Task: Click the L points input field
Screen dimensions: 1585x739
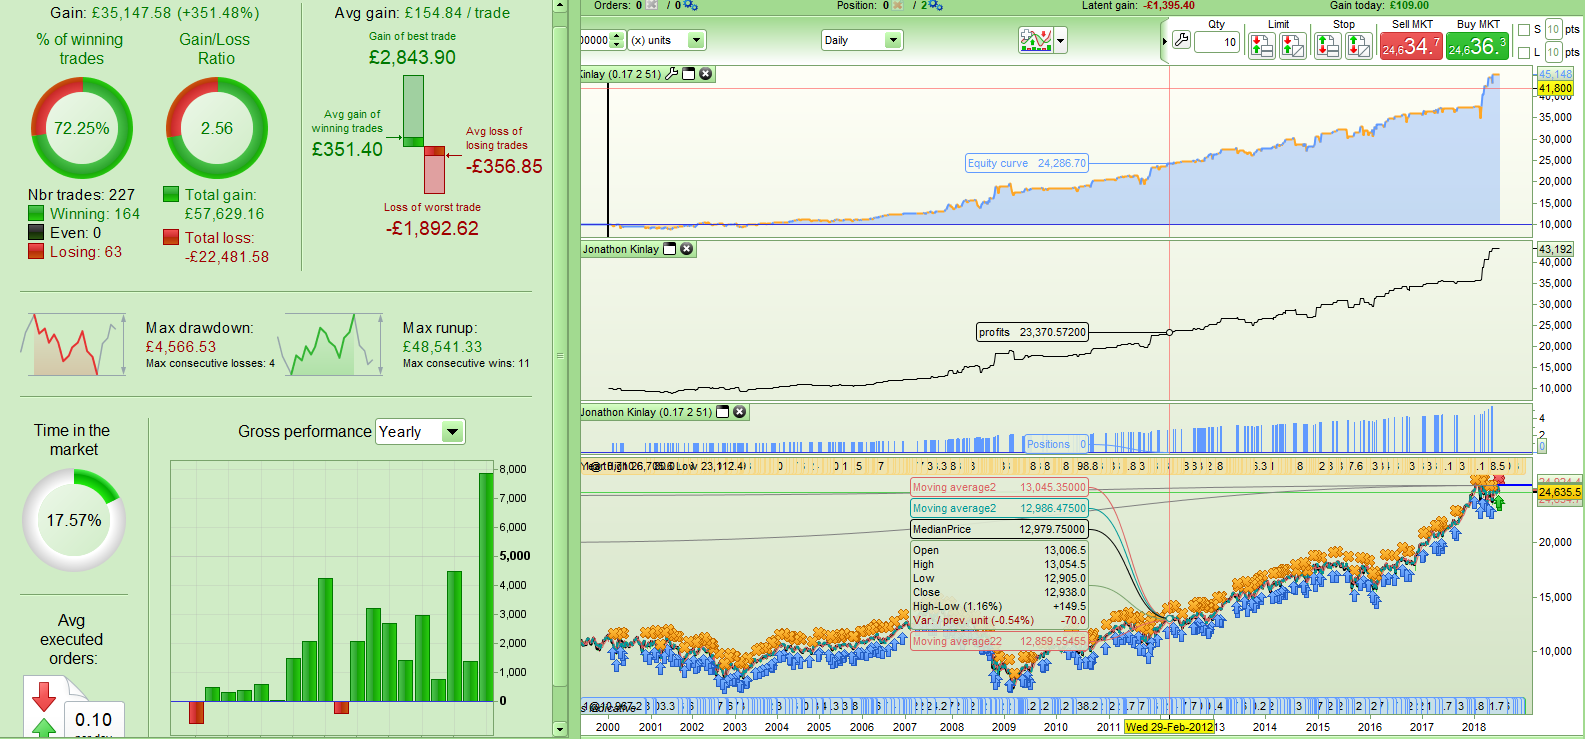Action: click(x=1553, y=52)
